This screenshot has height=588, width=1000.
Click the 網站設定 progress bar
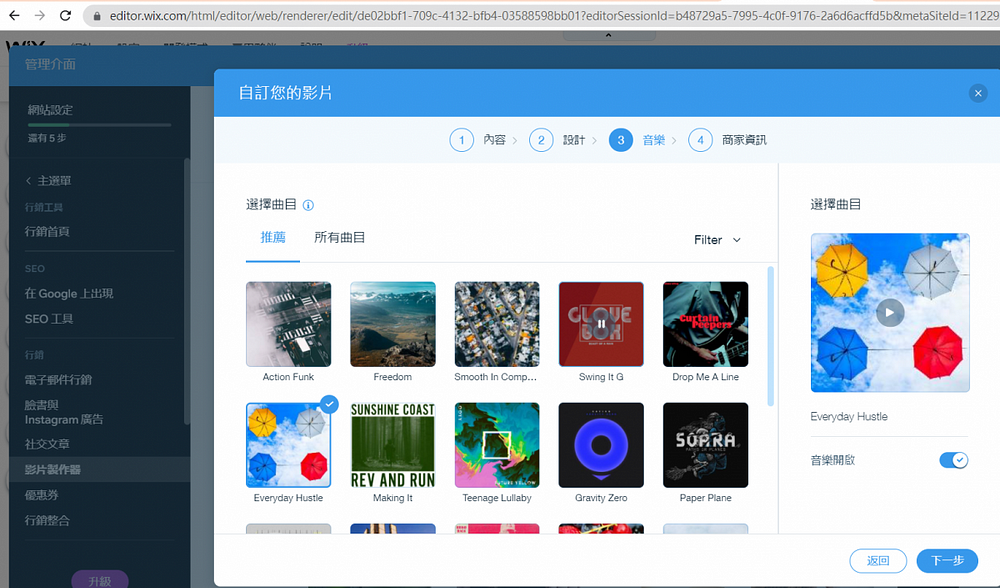(99, 125)
